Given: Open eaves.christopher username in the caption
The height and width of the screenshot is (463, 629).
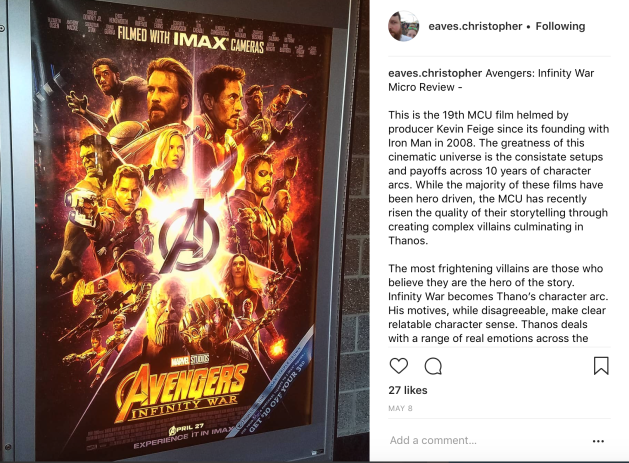Looking at the screenshot, I should tap(435, 73).
